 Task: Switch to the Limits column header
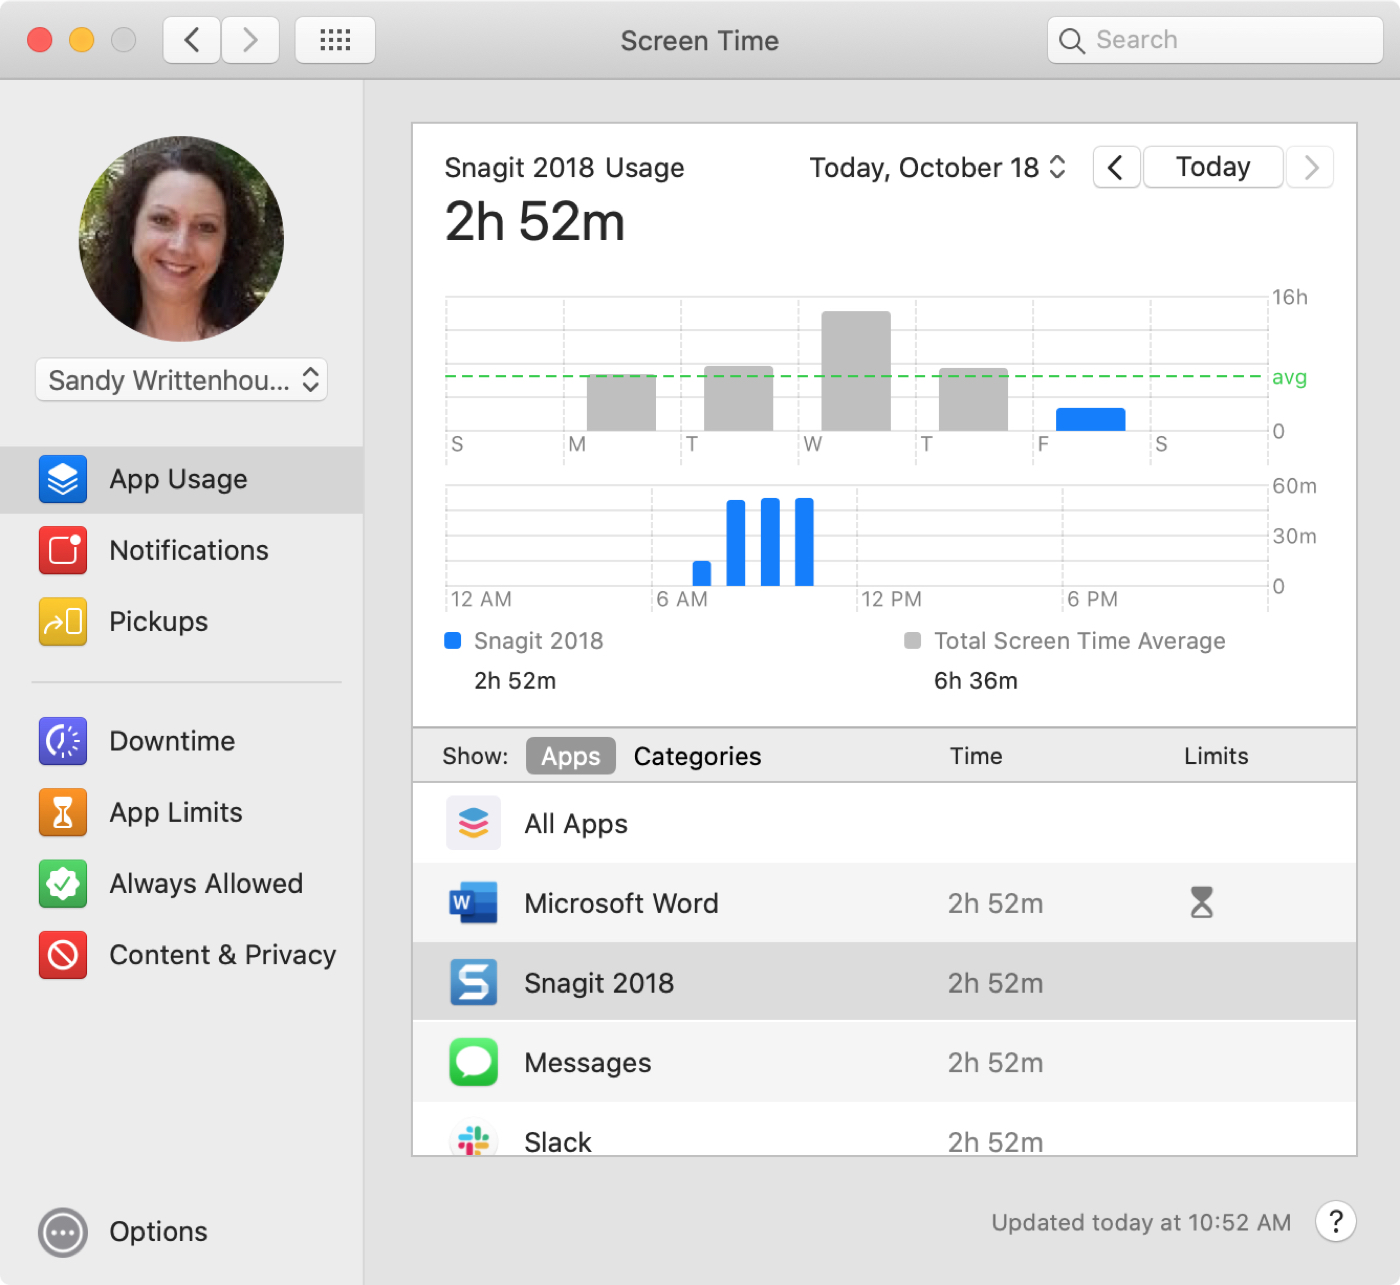1215,756
